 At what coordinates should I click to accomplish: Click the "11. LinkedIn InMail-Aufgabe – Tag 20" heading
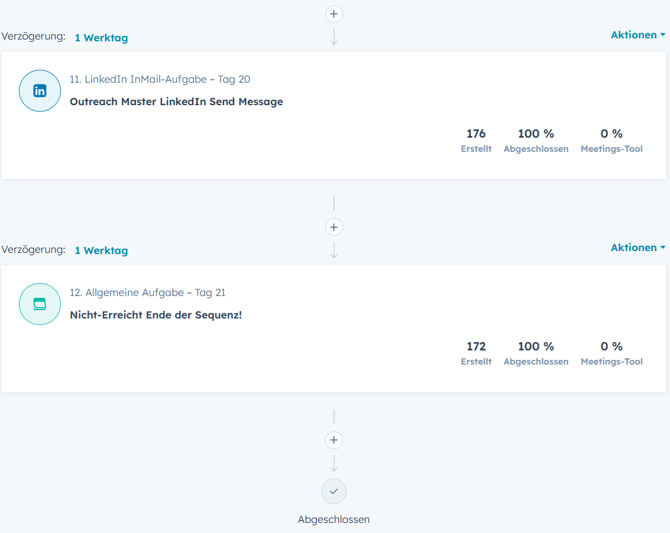[160, 79]
